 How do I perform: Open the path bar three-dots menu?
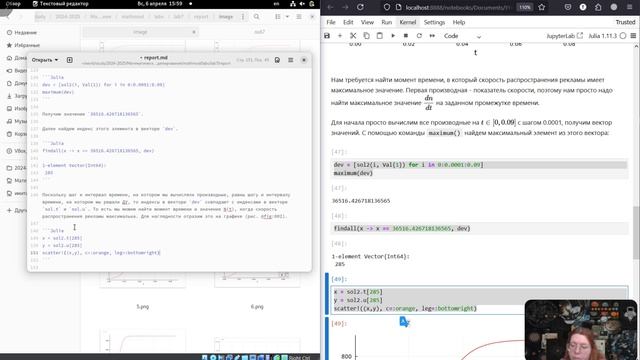click(242, 17)
